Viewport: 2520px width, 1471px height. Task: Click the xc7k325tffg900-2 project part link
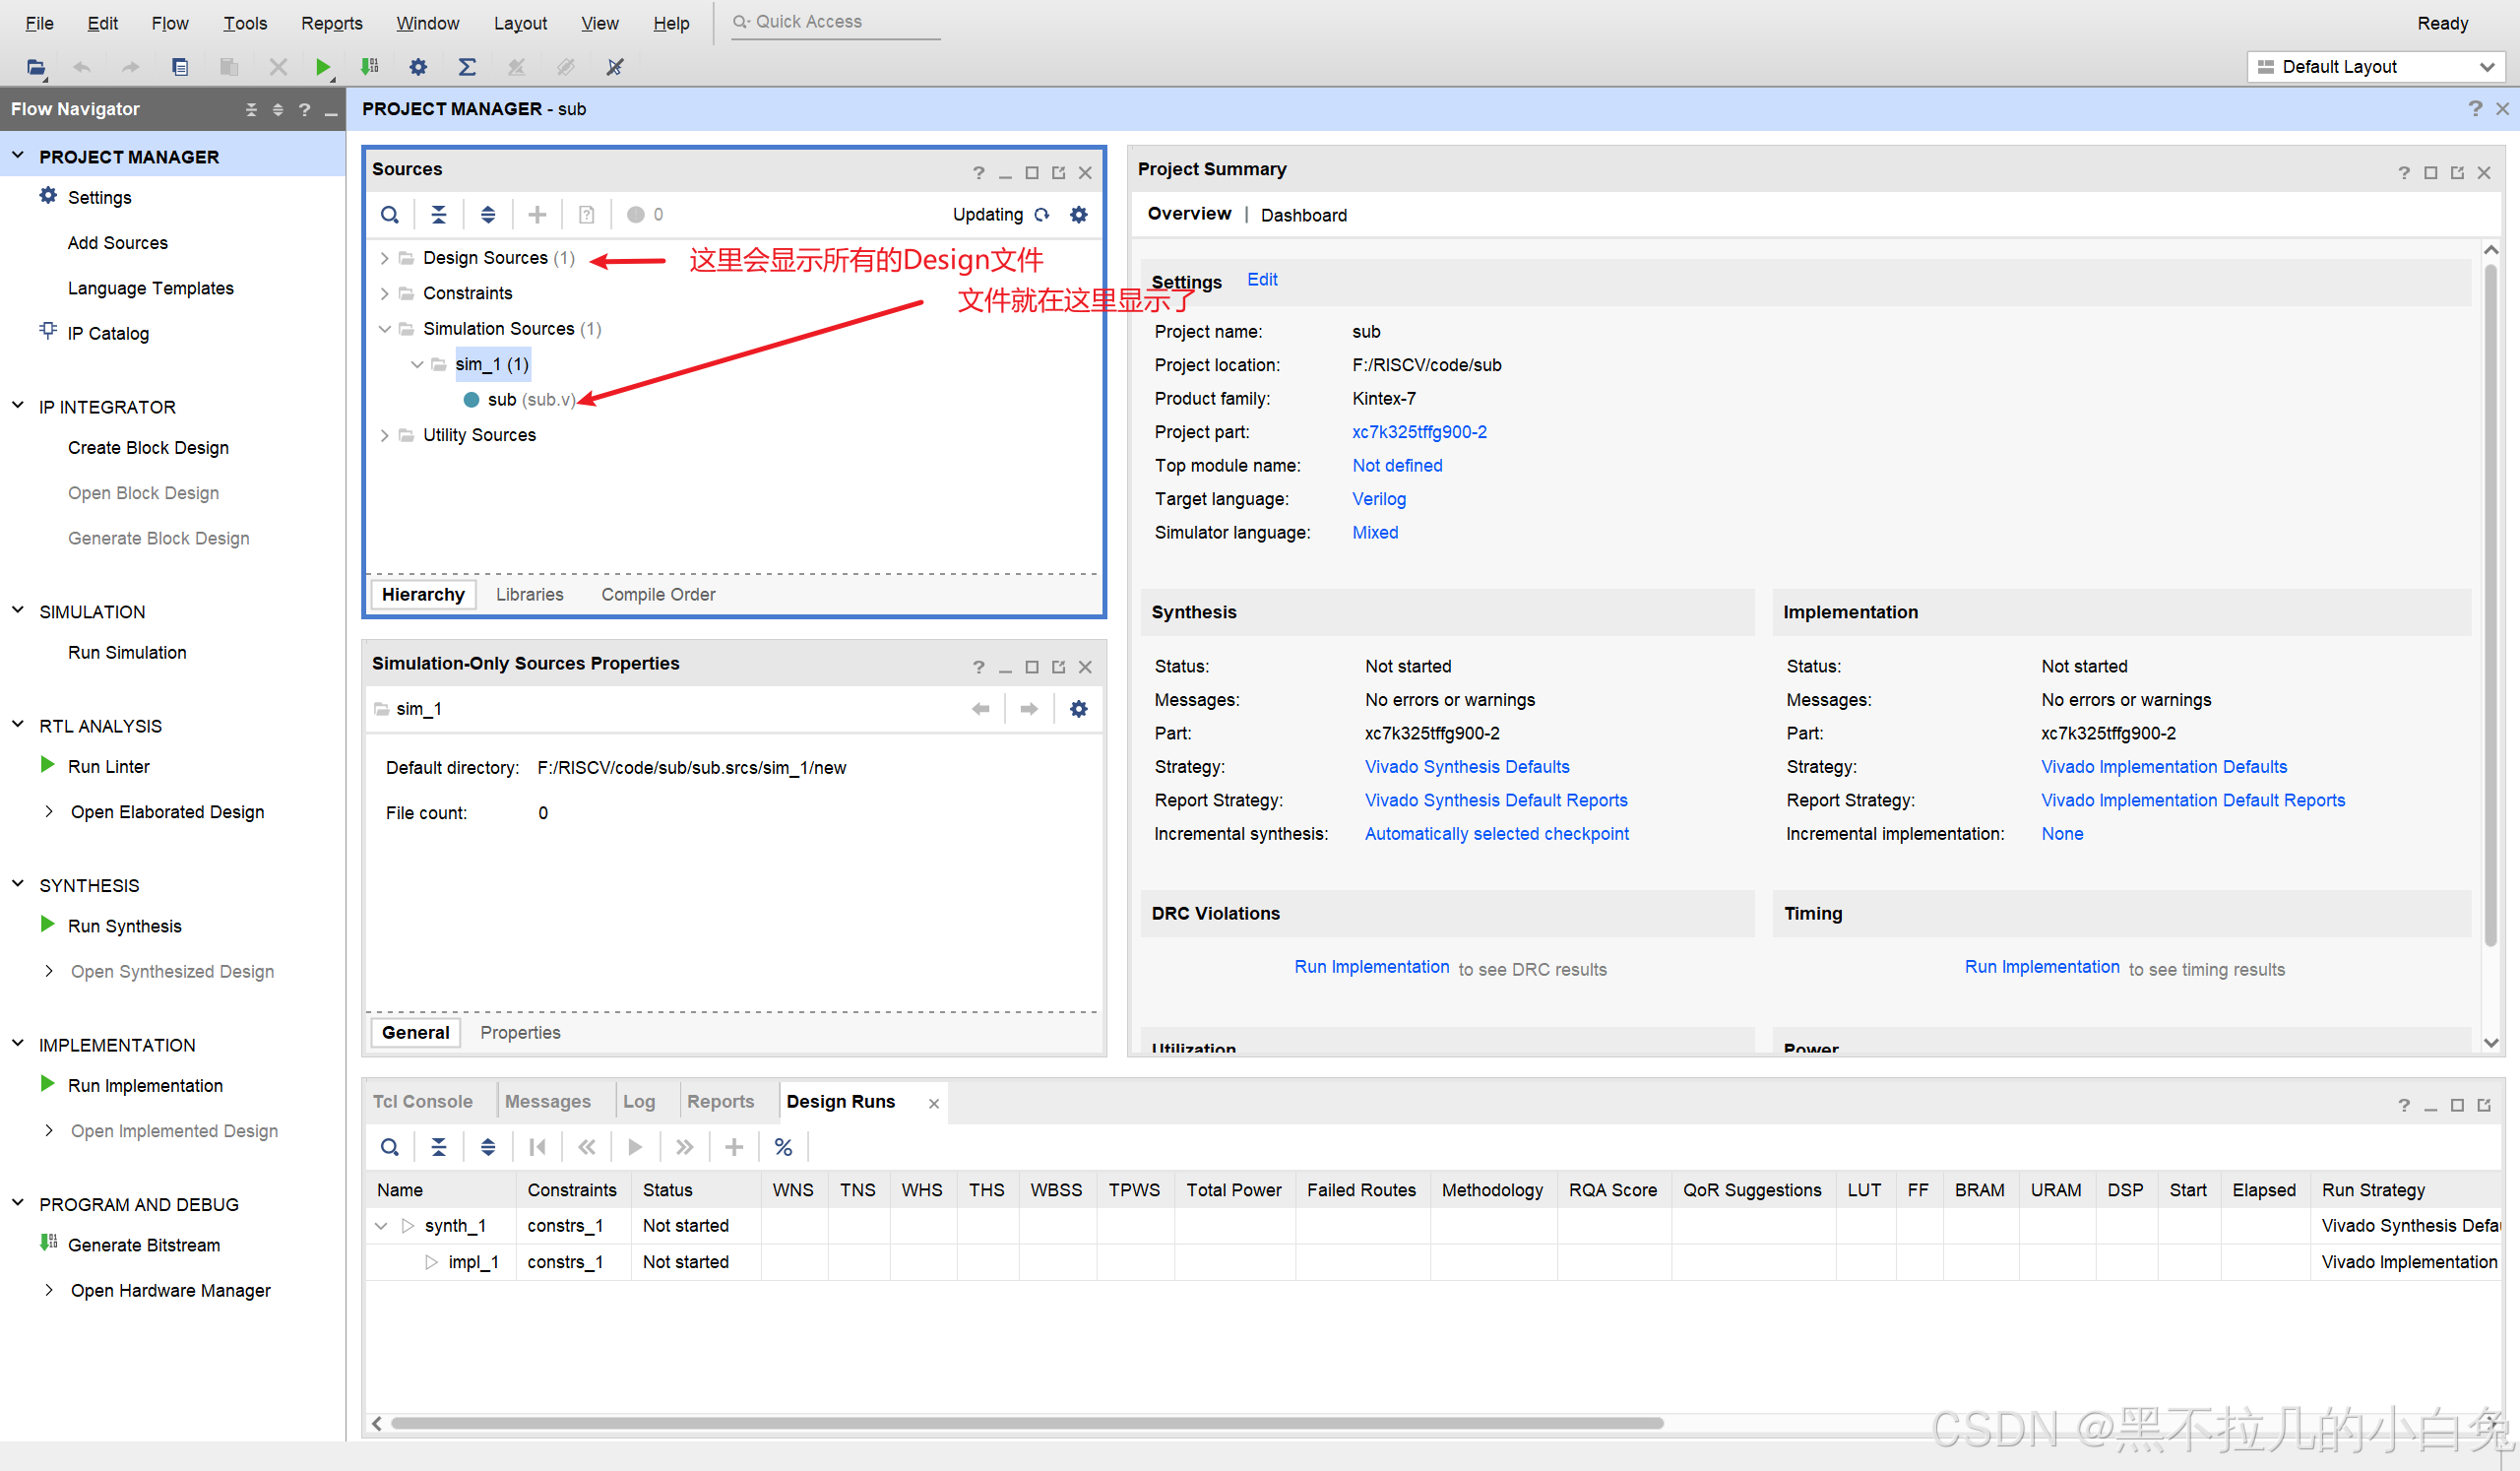(1418, 432)
